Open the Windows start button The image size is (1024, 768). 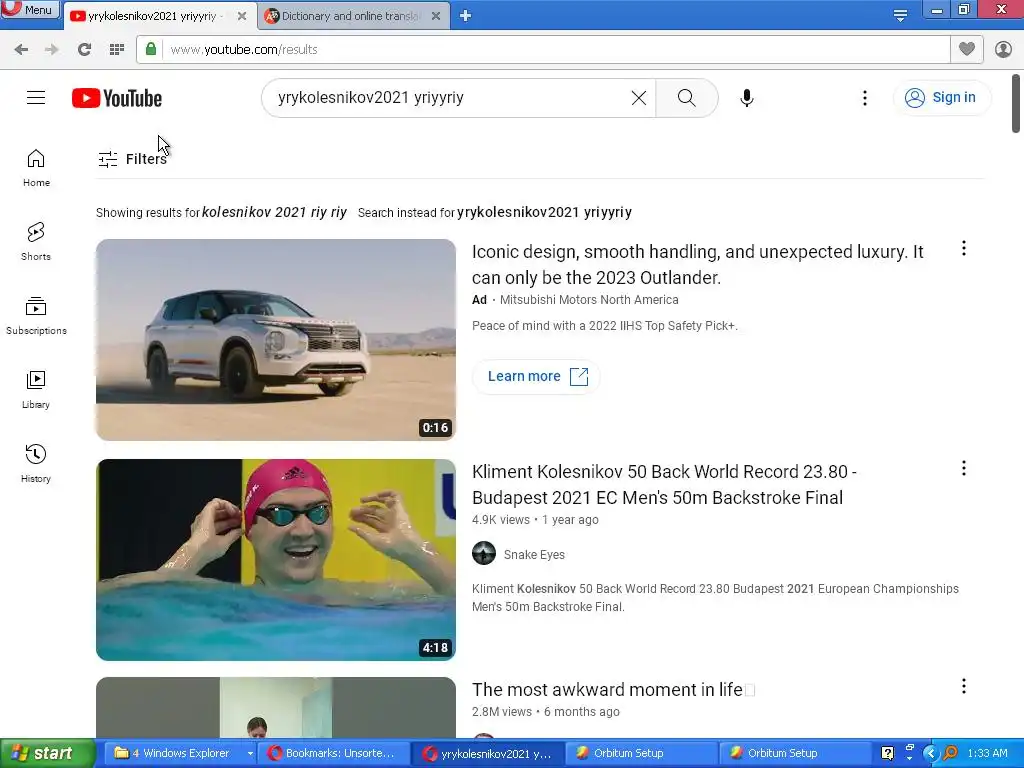click(x=47, y=754)
